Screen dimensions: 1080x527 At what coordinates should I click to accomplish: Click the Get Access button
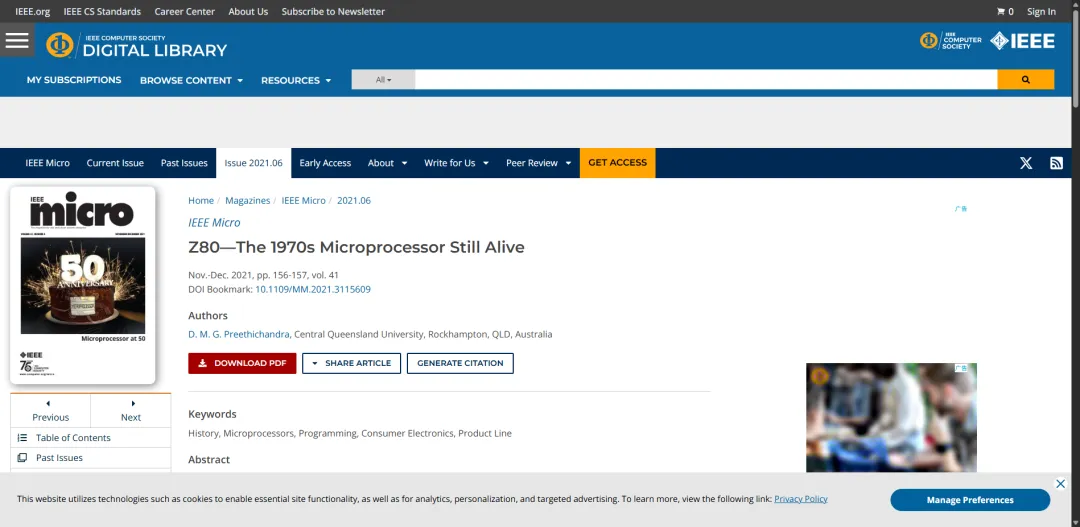click(617, 163)
